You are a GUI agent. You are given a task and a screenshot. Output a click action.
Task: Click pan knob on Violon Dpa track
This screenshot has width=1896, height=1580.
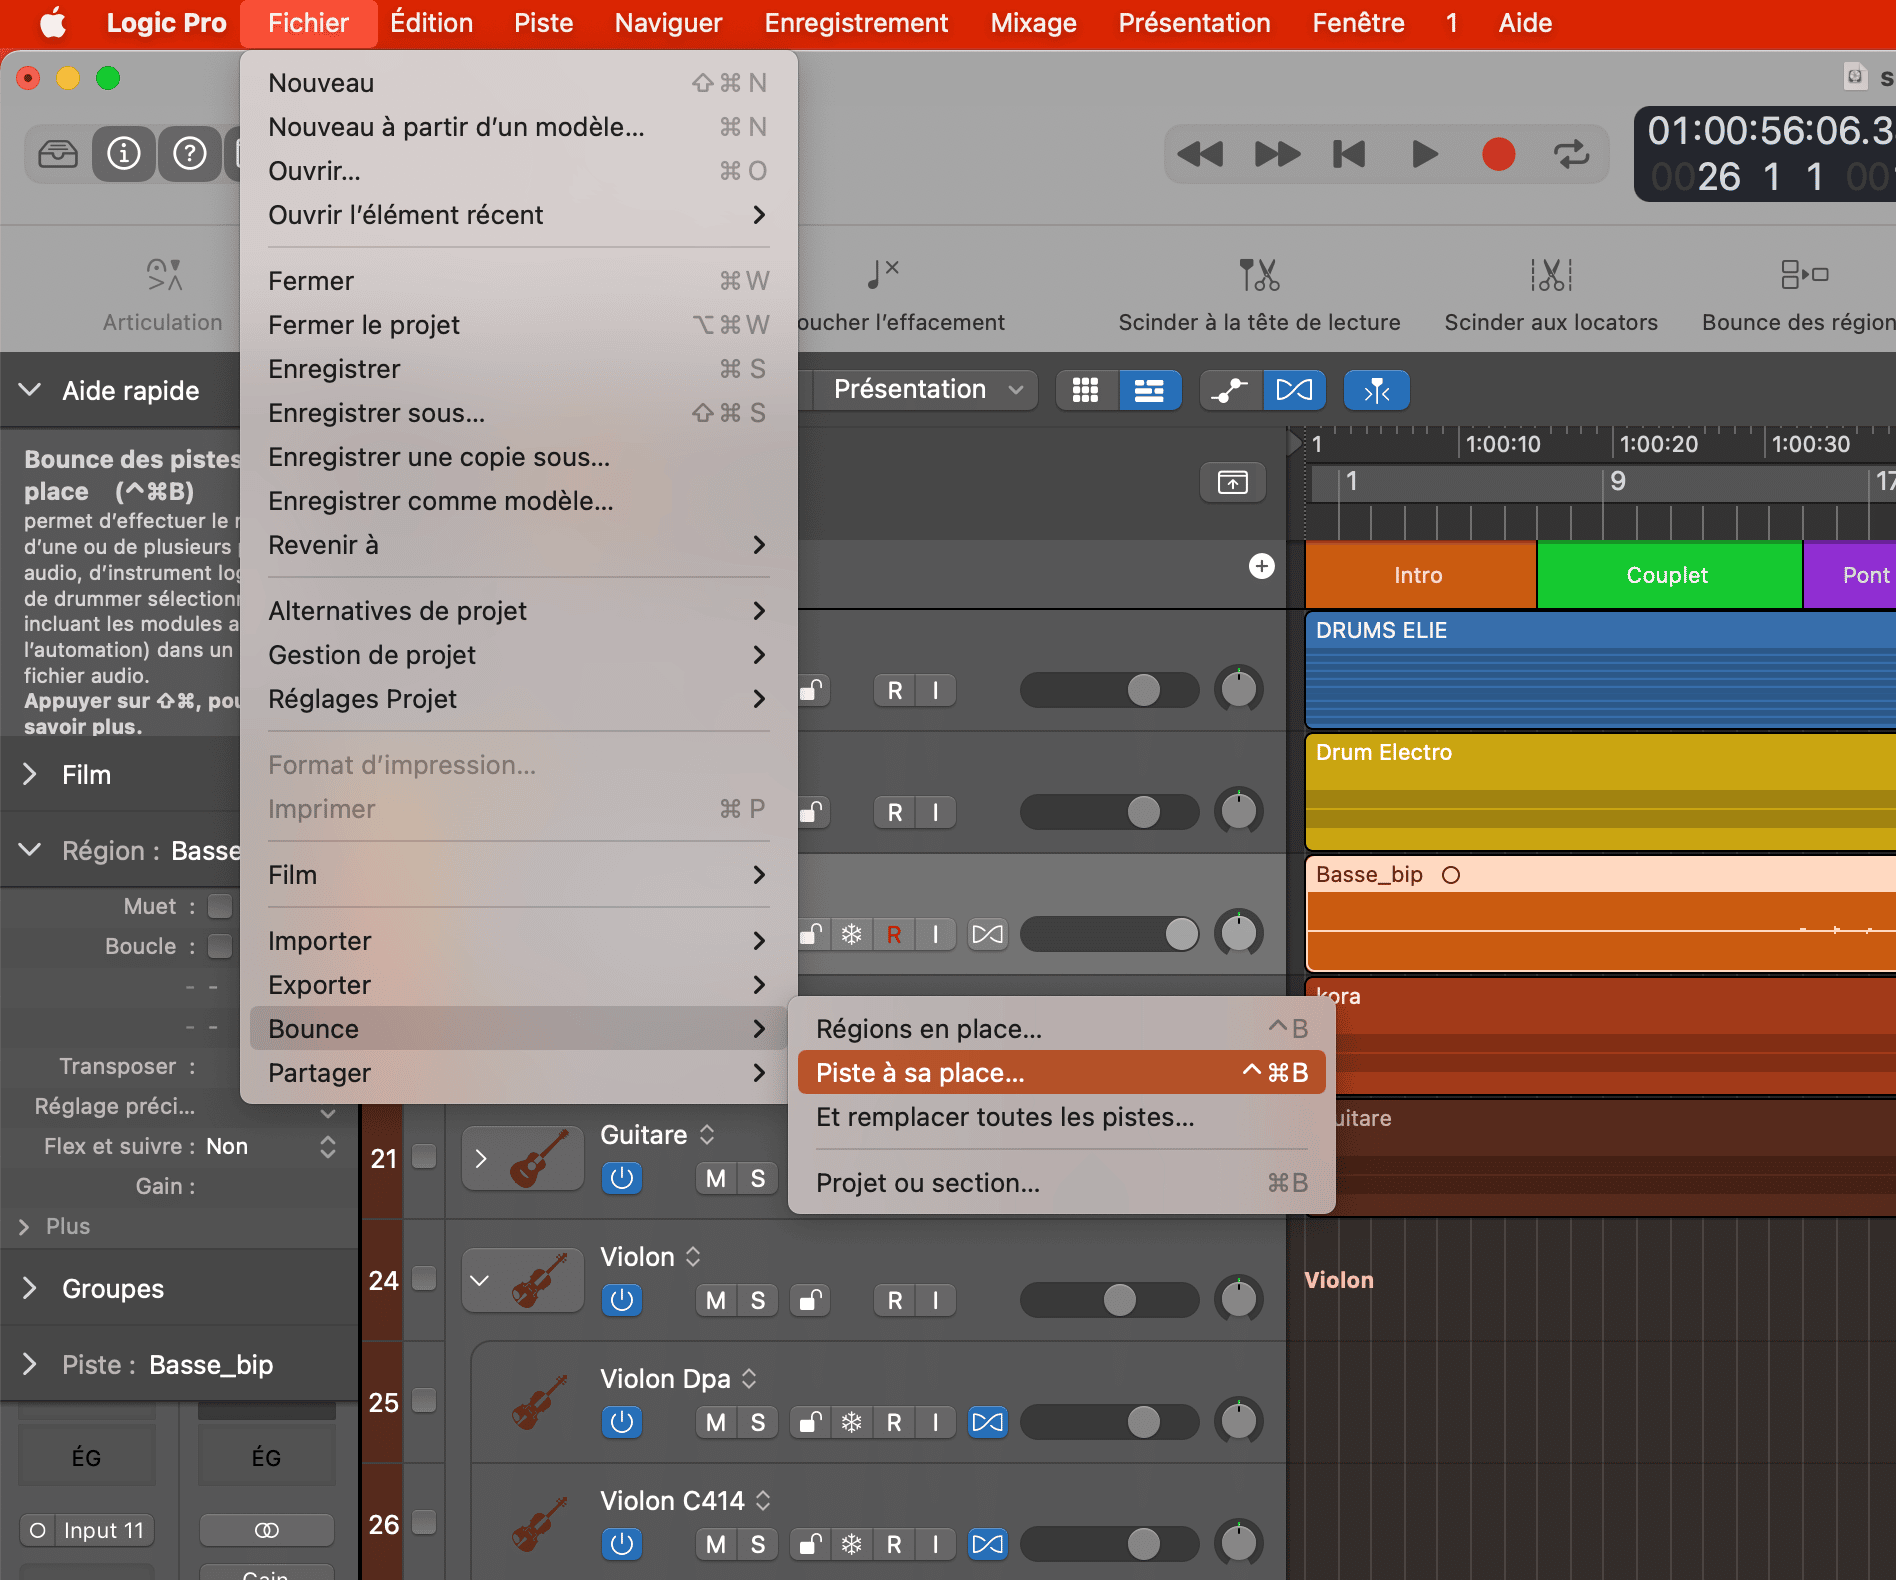(1239, 1421)
